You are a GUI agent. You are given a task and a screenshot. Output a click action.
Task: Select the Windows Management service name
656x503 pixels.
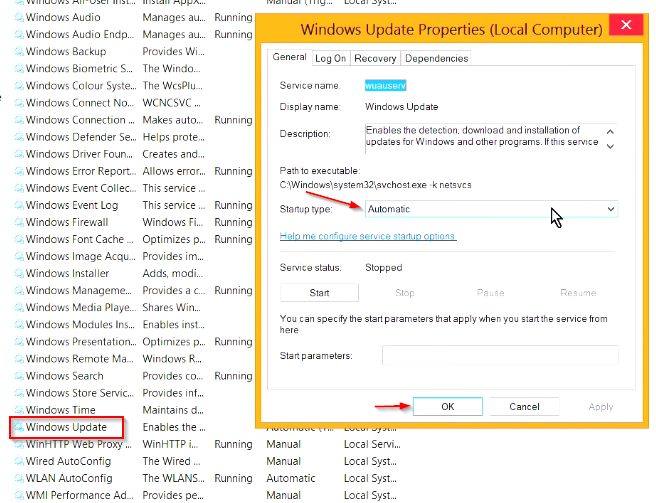79,291
